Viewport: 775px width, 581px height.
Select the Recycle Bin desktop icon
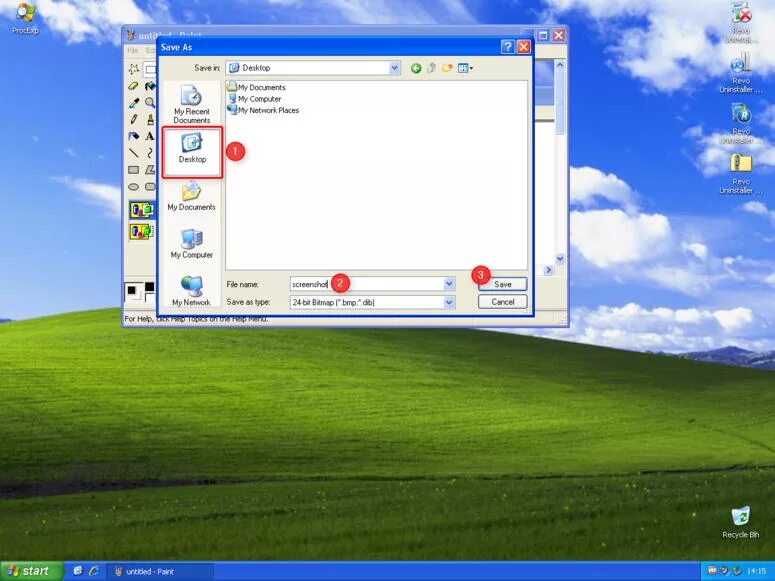point(740,522)
